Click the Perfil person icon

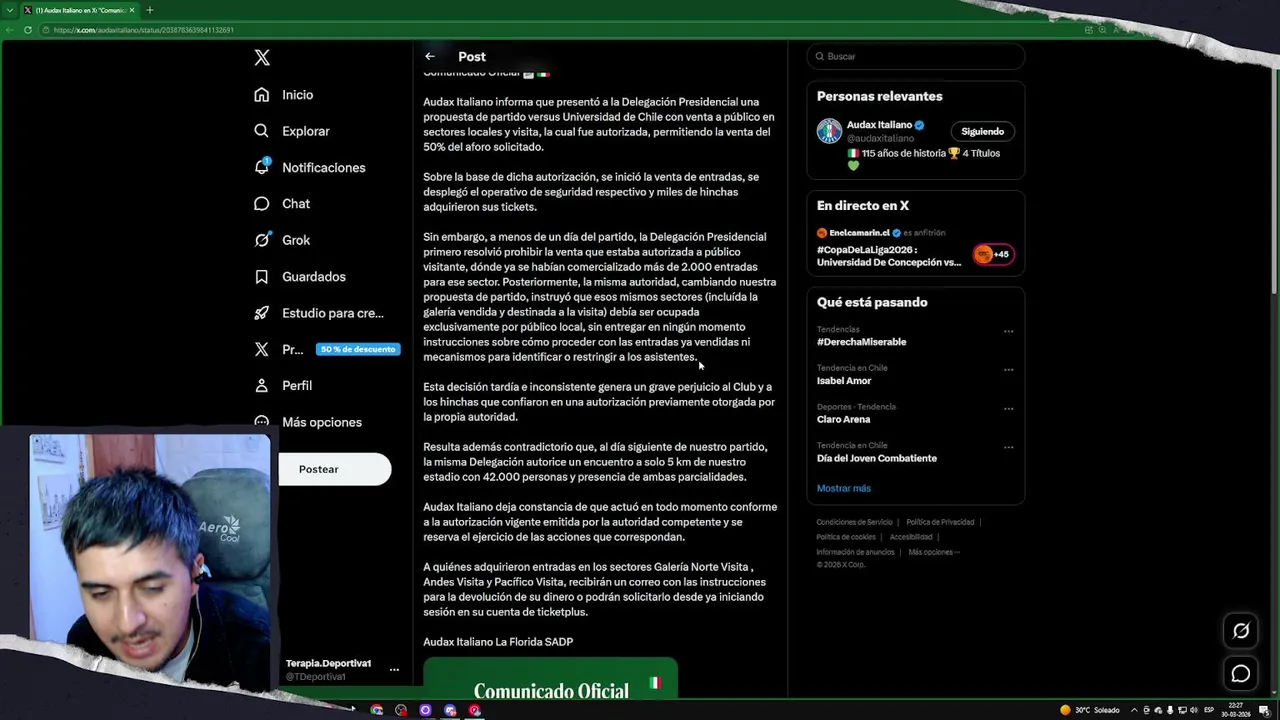click(x=262, y=386)
